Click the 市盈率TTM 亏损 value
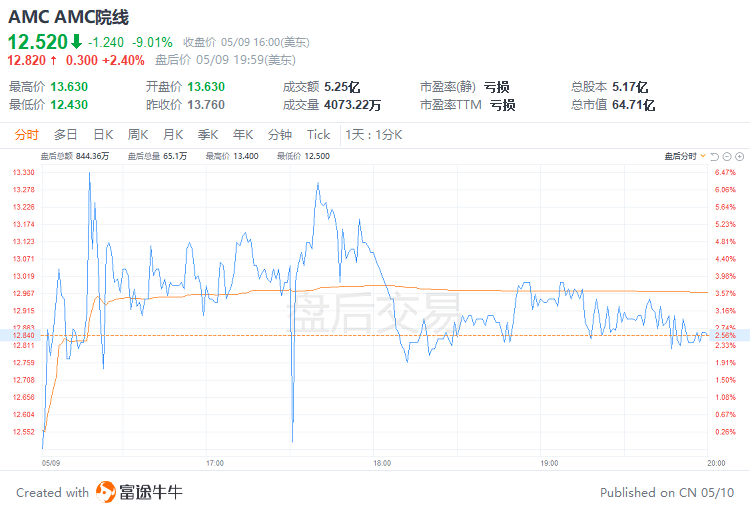Screen dimensions: 750x513 (x=502, y=105)
